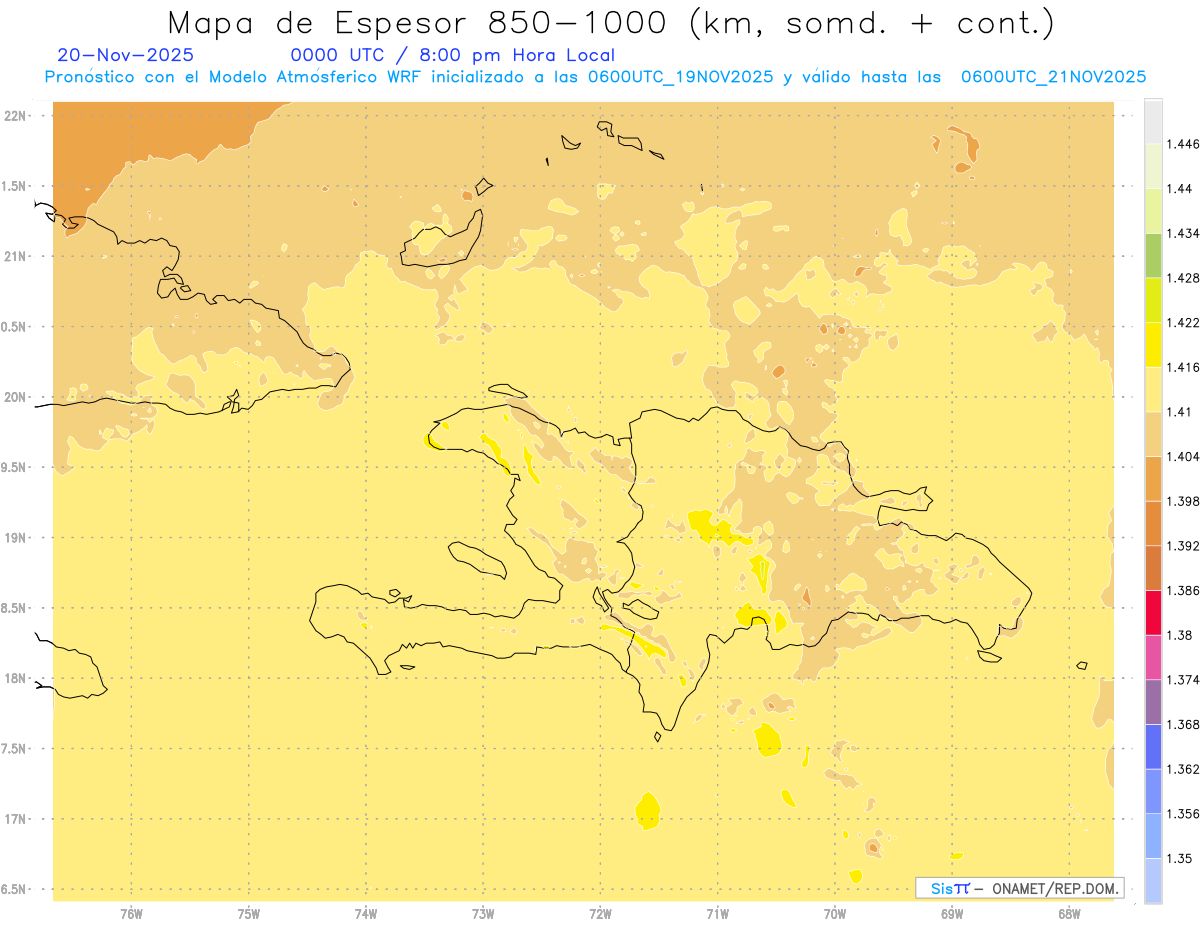Click the green colorbar swatch below 1.434

point(1152,255)
